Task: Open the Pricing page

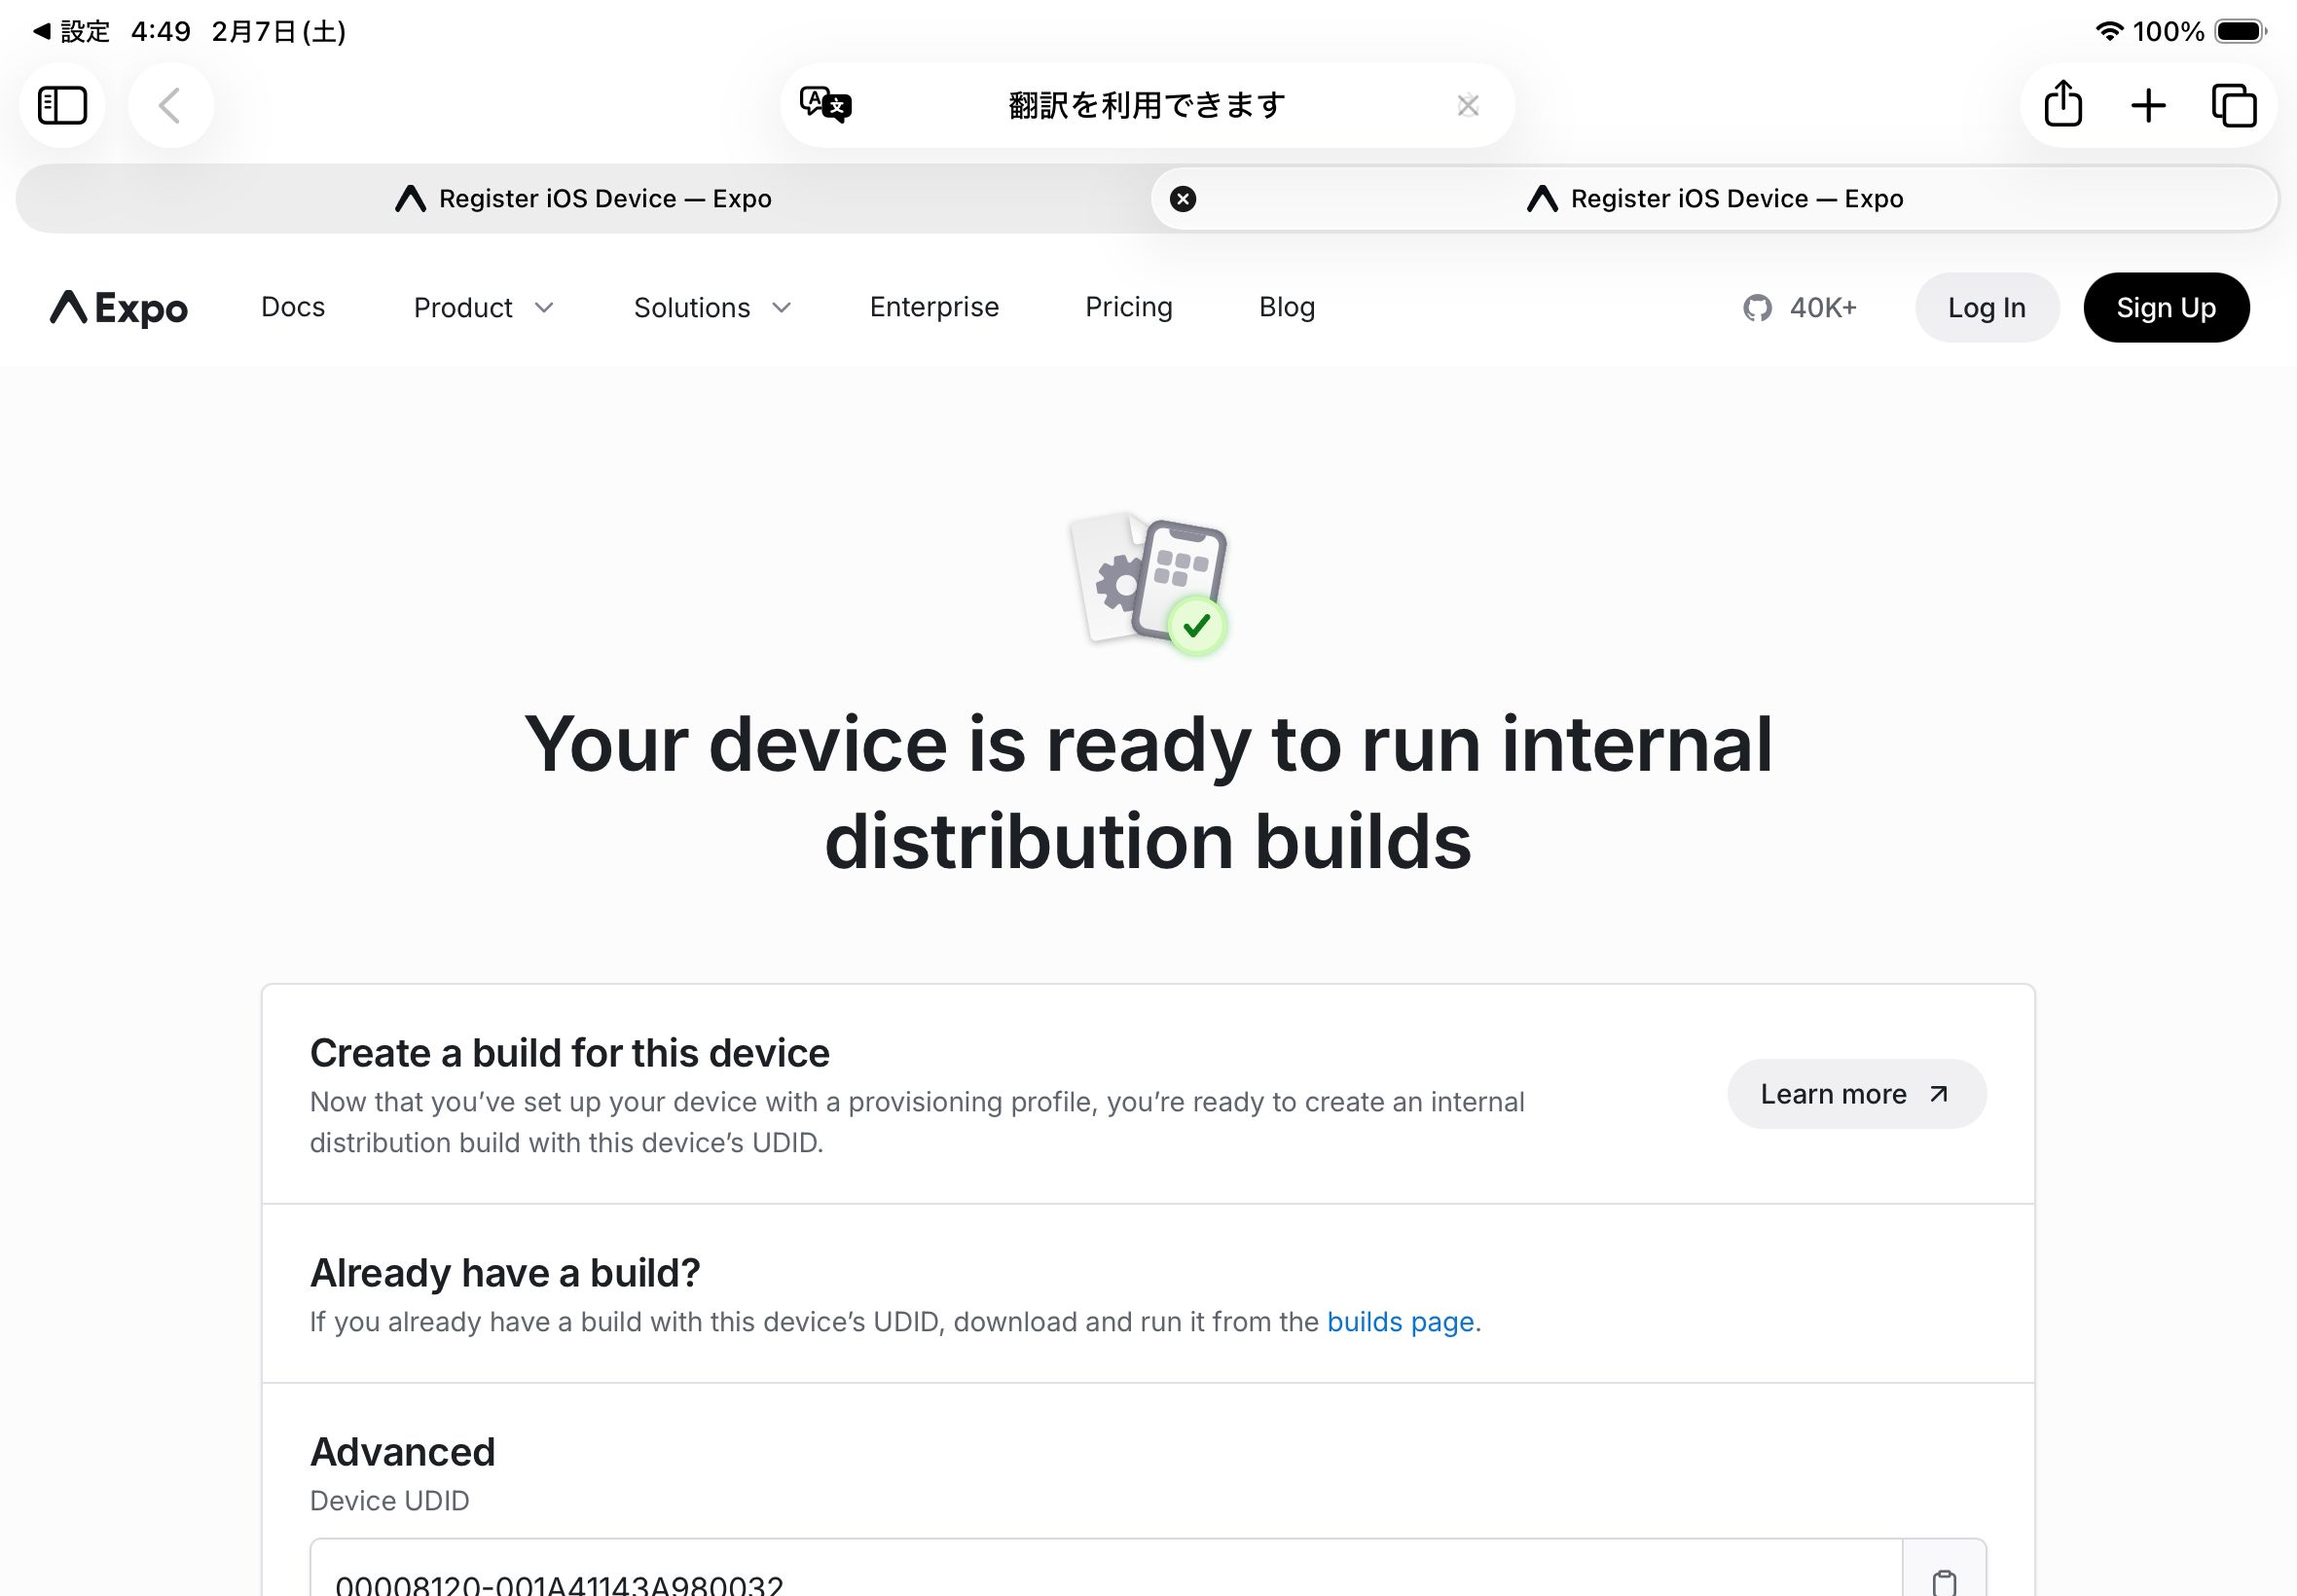Action: click(x=1128, y=307)
